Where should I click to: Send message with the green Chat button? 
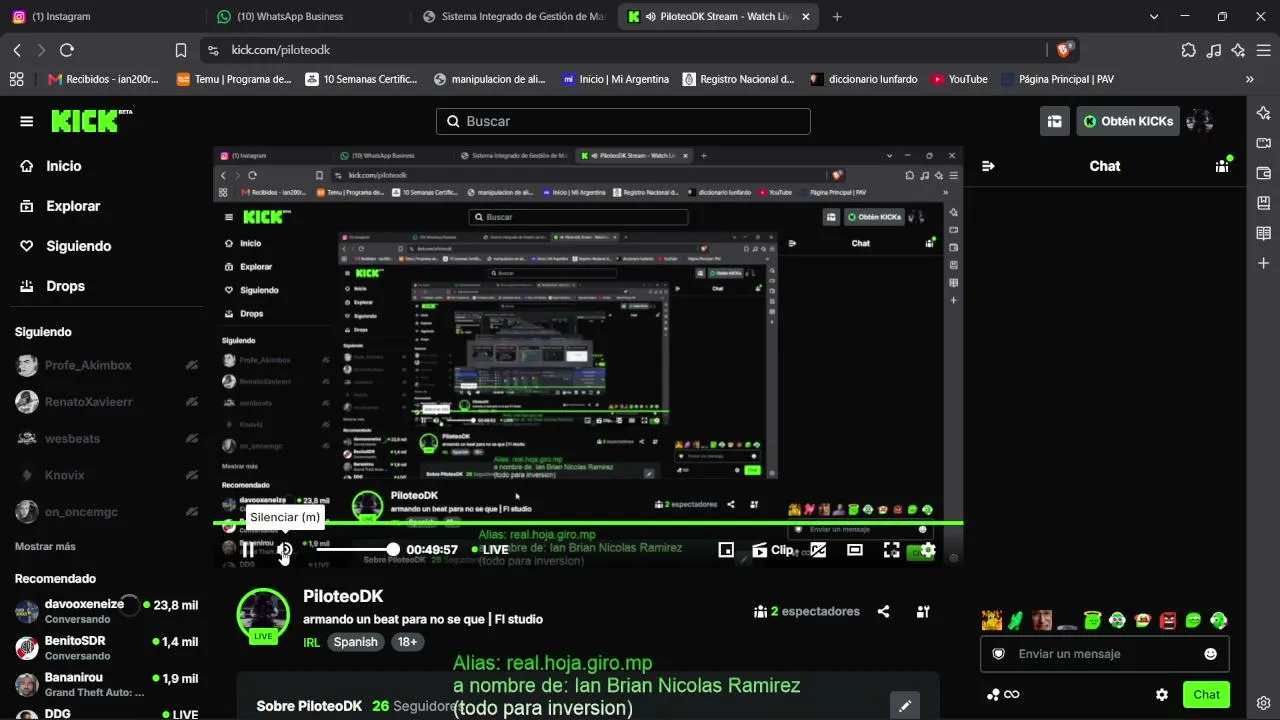point(1206,694)
